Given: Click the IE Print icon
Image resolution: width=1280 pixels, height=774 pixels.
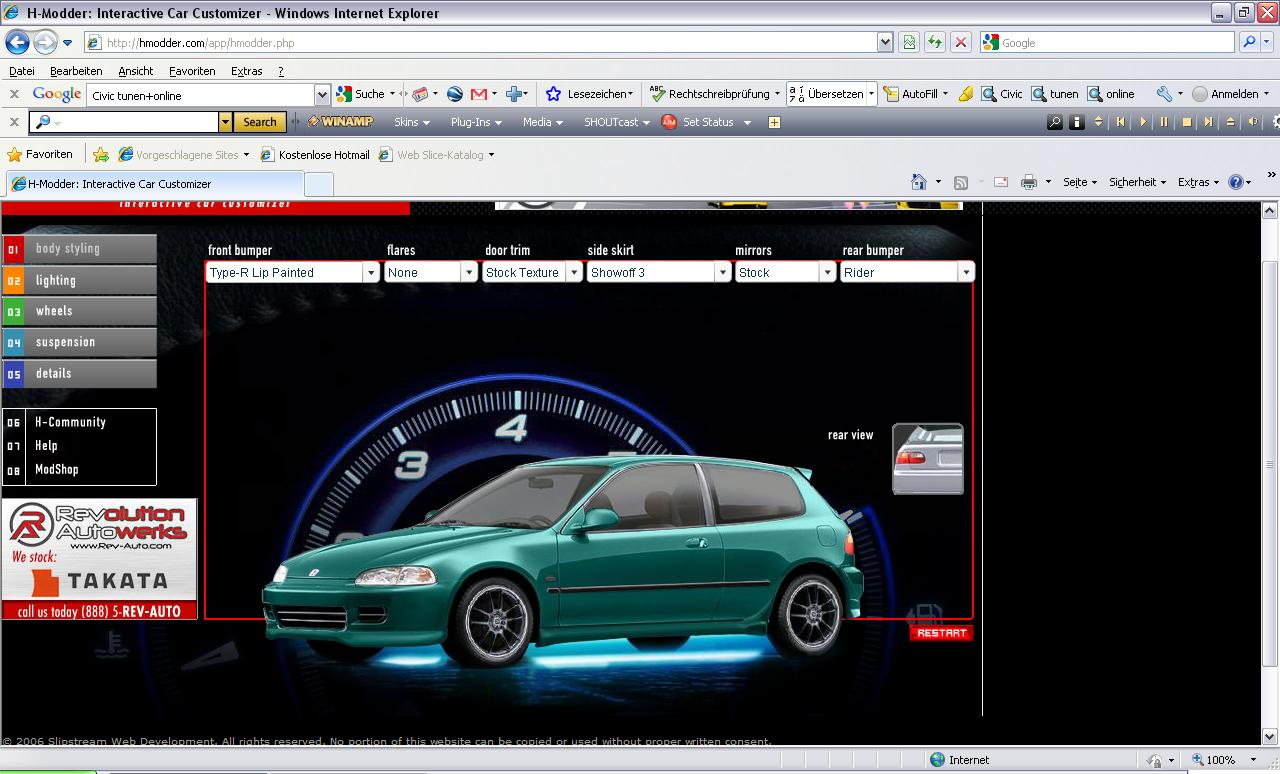Looking at the screenshot, I should click(x=1028, y=182).
